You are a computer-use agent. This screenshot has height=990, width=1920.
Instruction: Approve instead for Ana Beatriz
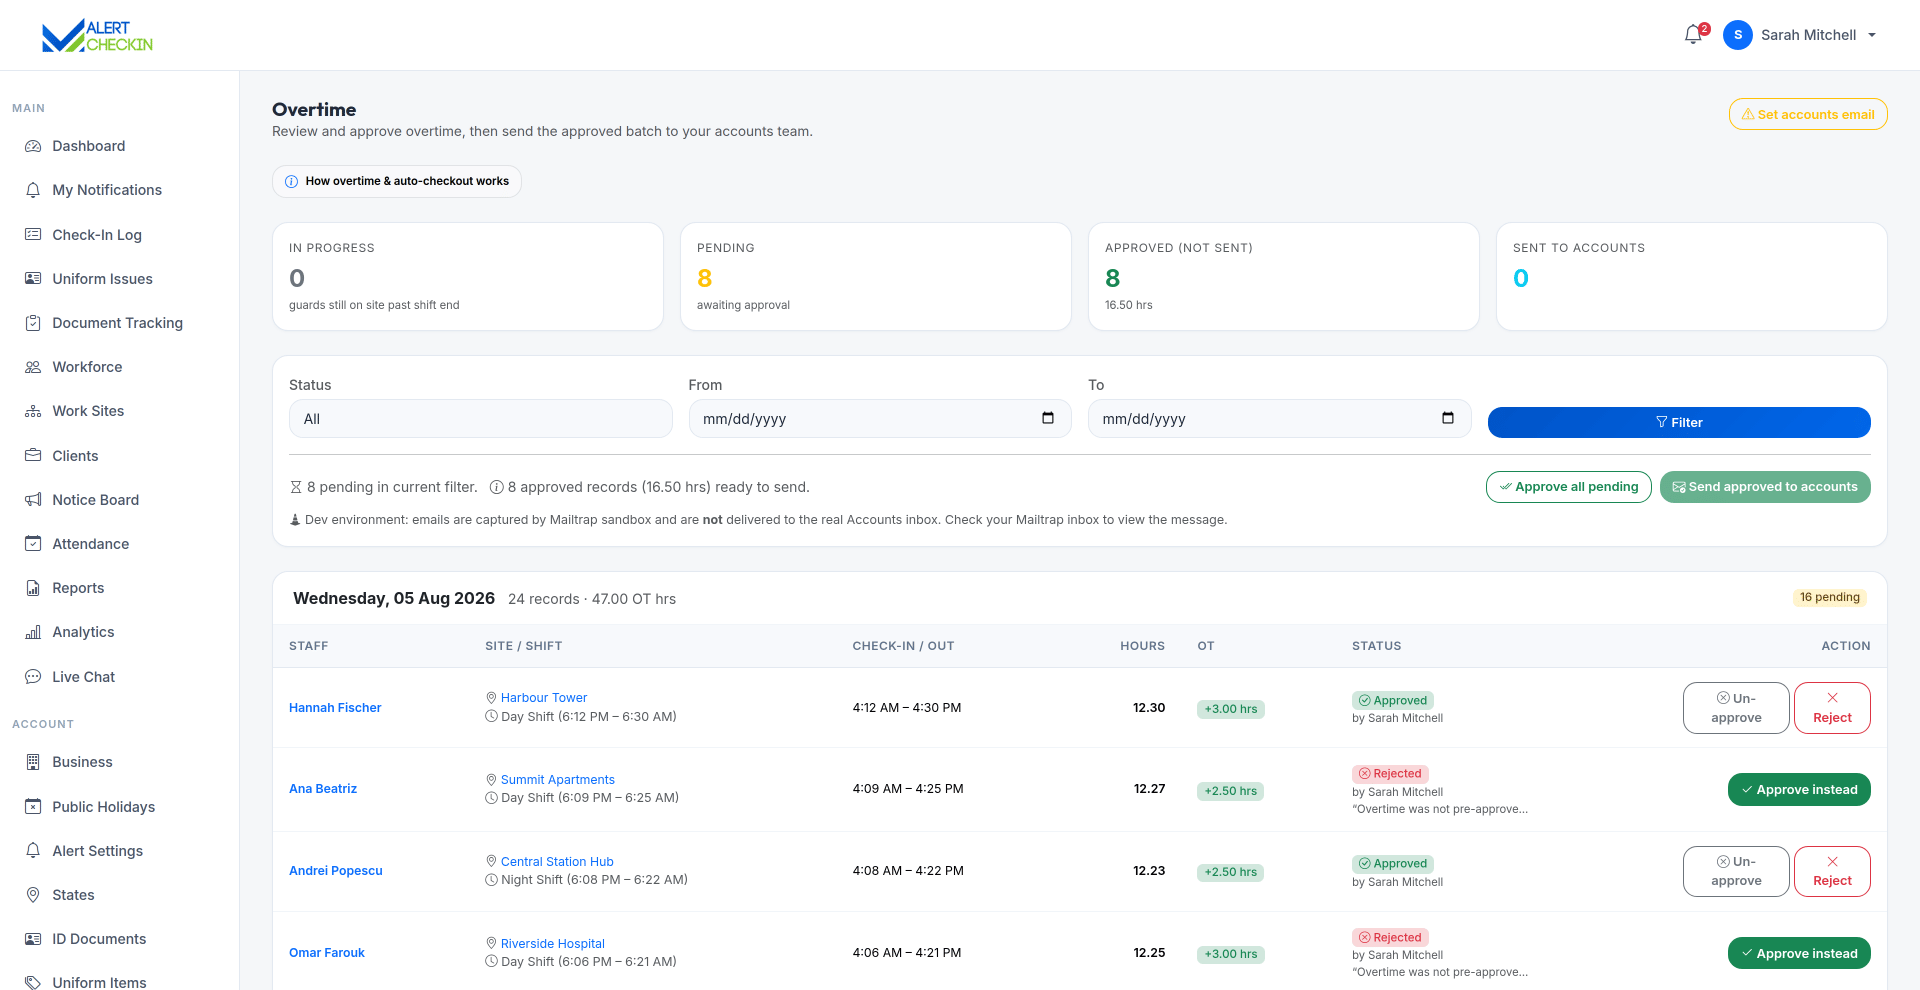pos(1799,789)
